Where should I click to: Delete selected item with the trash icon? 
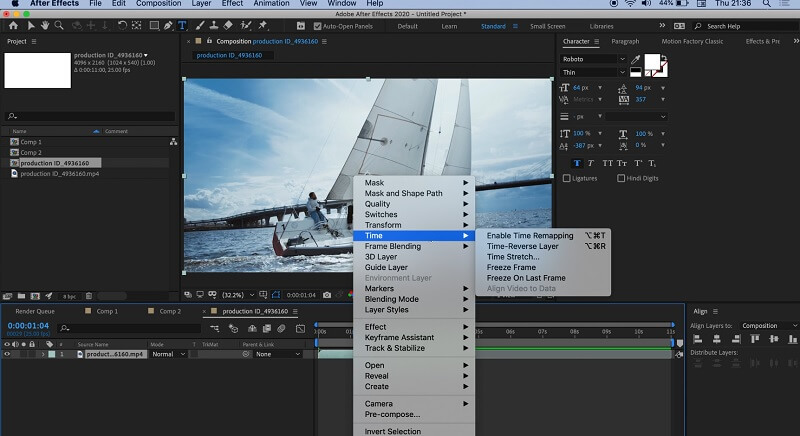pyautogui.click(x=89, y=296)
